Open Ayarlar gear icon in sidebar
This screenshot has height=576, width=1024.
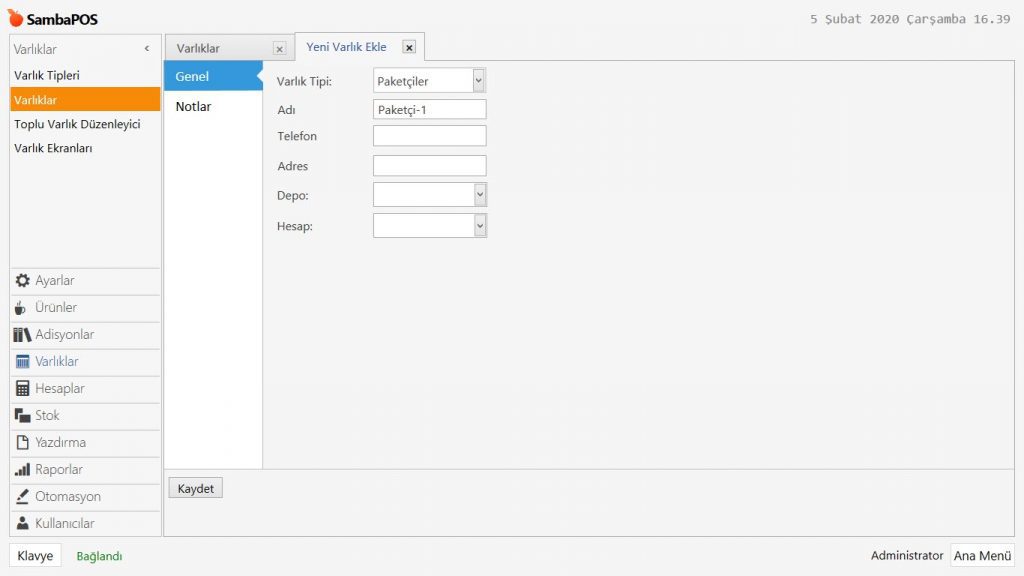22,281
